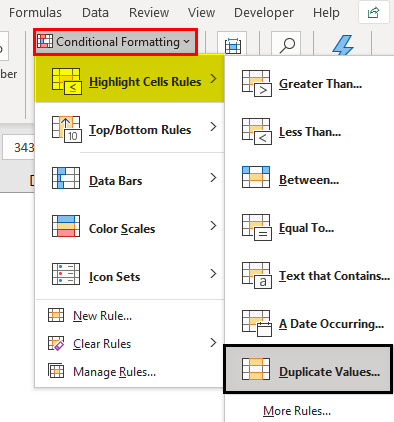This screenshot has height=422, width=394.
Task: Click the Greater Than rule icon
Action: point(256,83)
